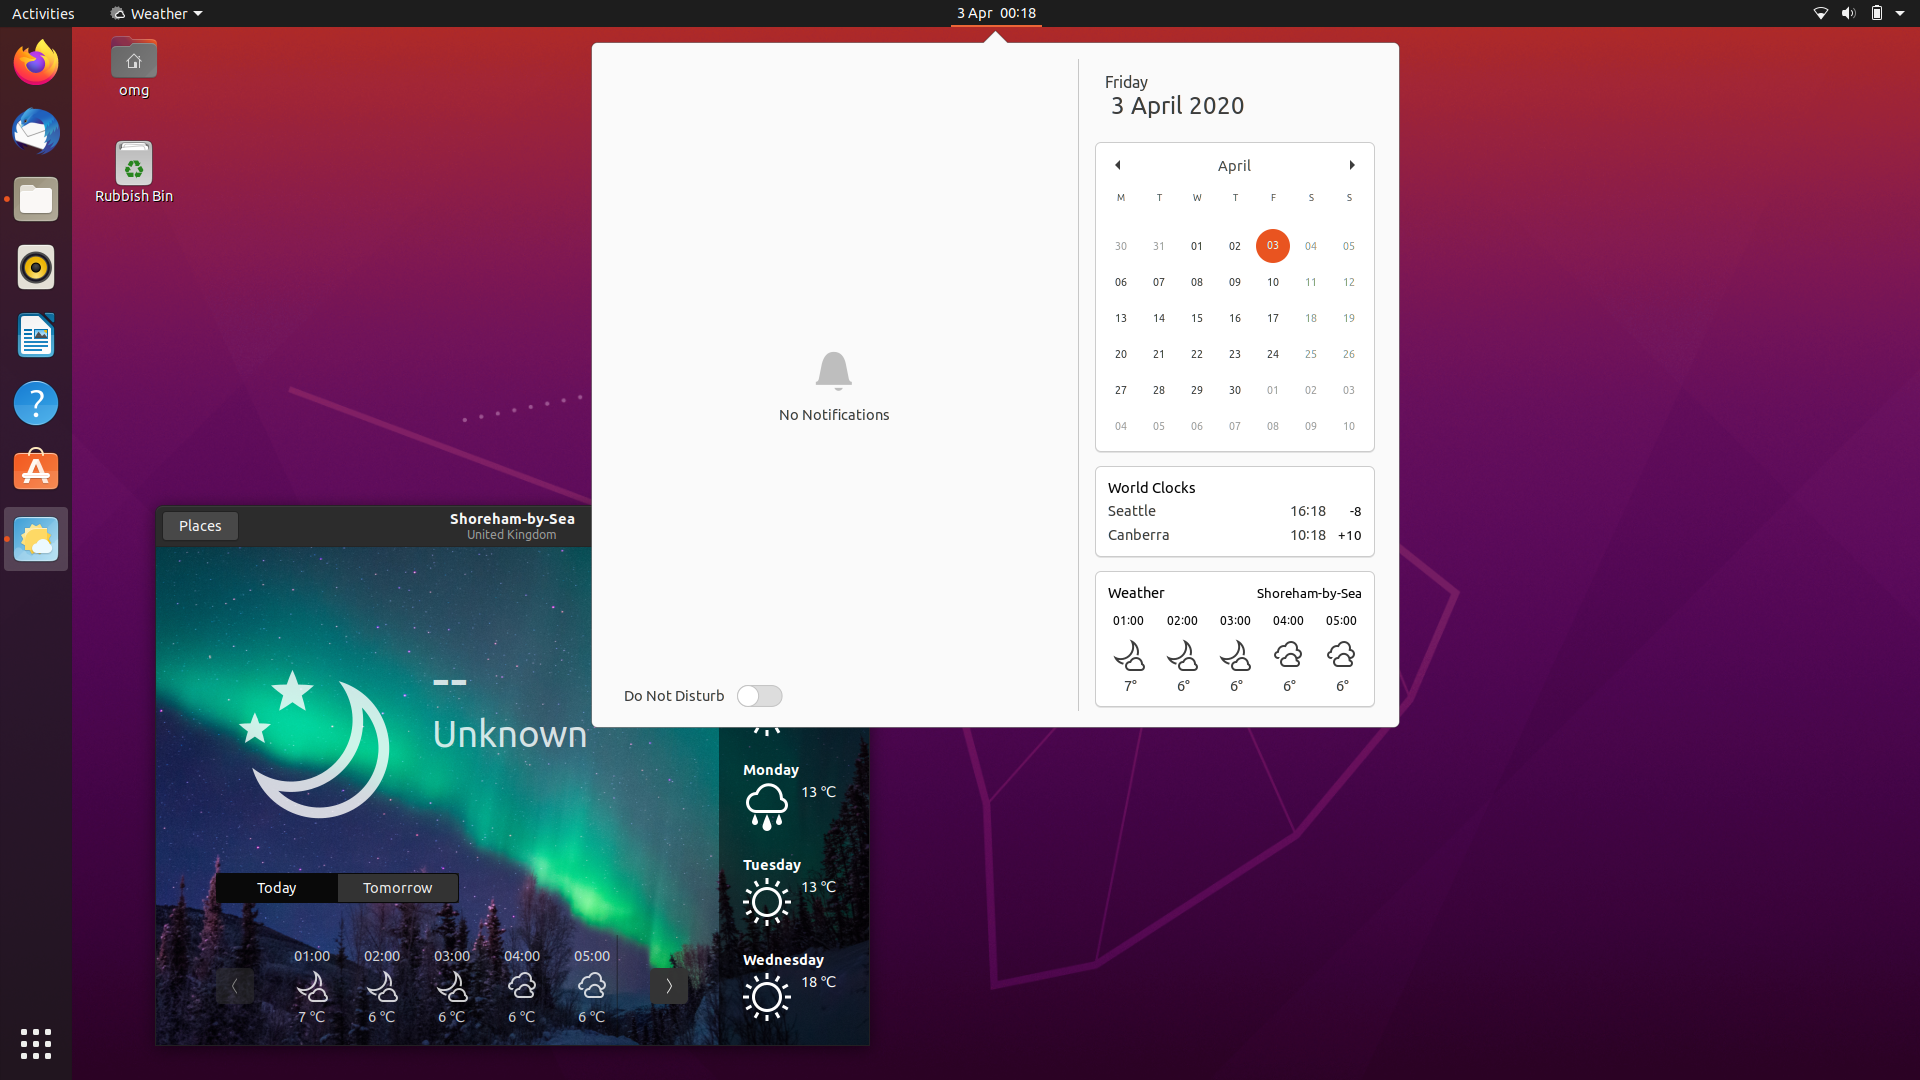This screenshot has height=1080, width=1920.
Task: Launch Ubuntu Software
Action: click(35, 469)
